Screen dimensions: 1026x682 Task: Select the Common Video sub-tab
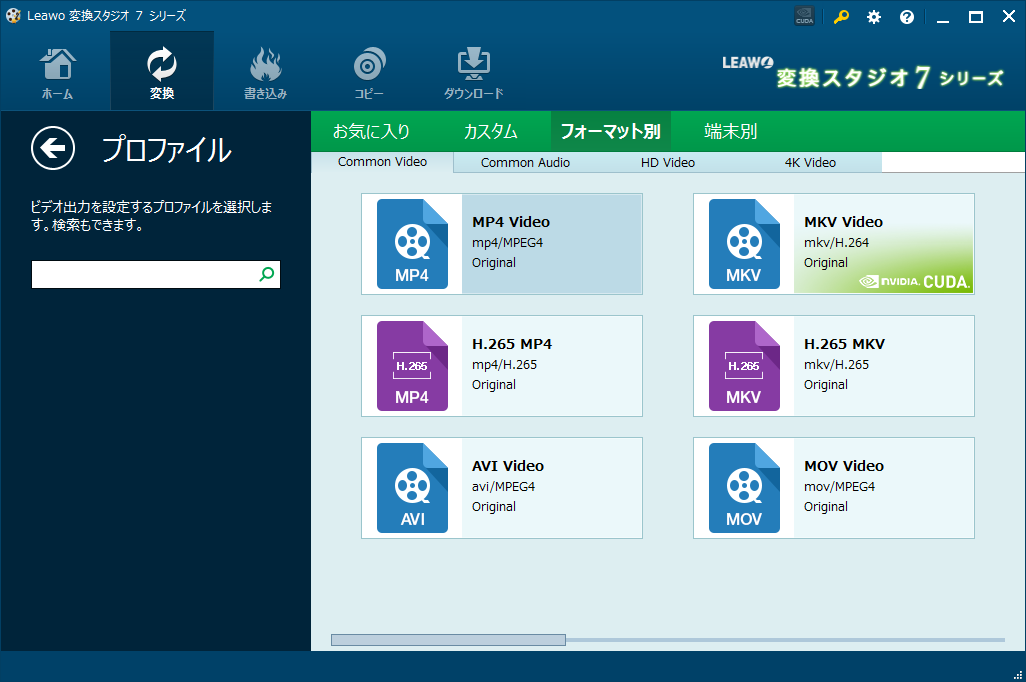tap(382, 162)
